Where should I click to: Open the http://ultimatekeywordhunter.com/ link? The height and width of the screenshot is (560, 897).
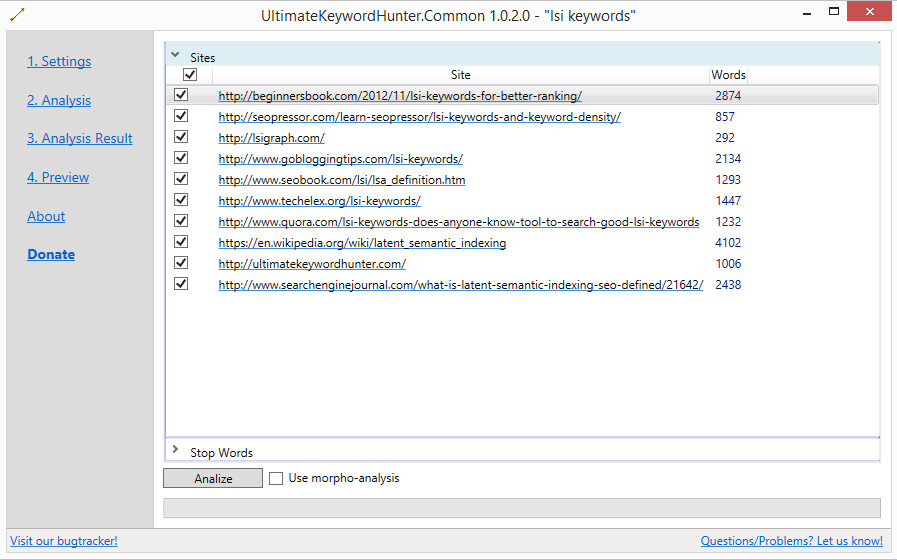pyautogui.click(x=312, y=264)
